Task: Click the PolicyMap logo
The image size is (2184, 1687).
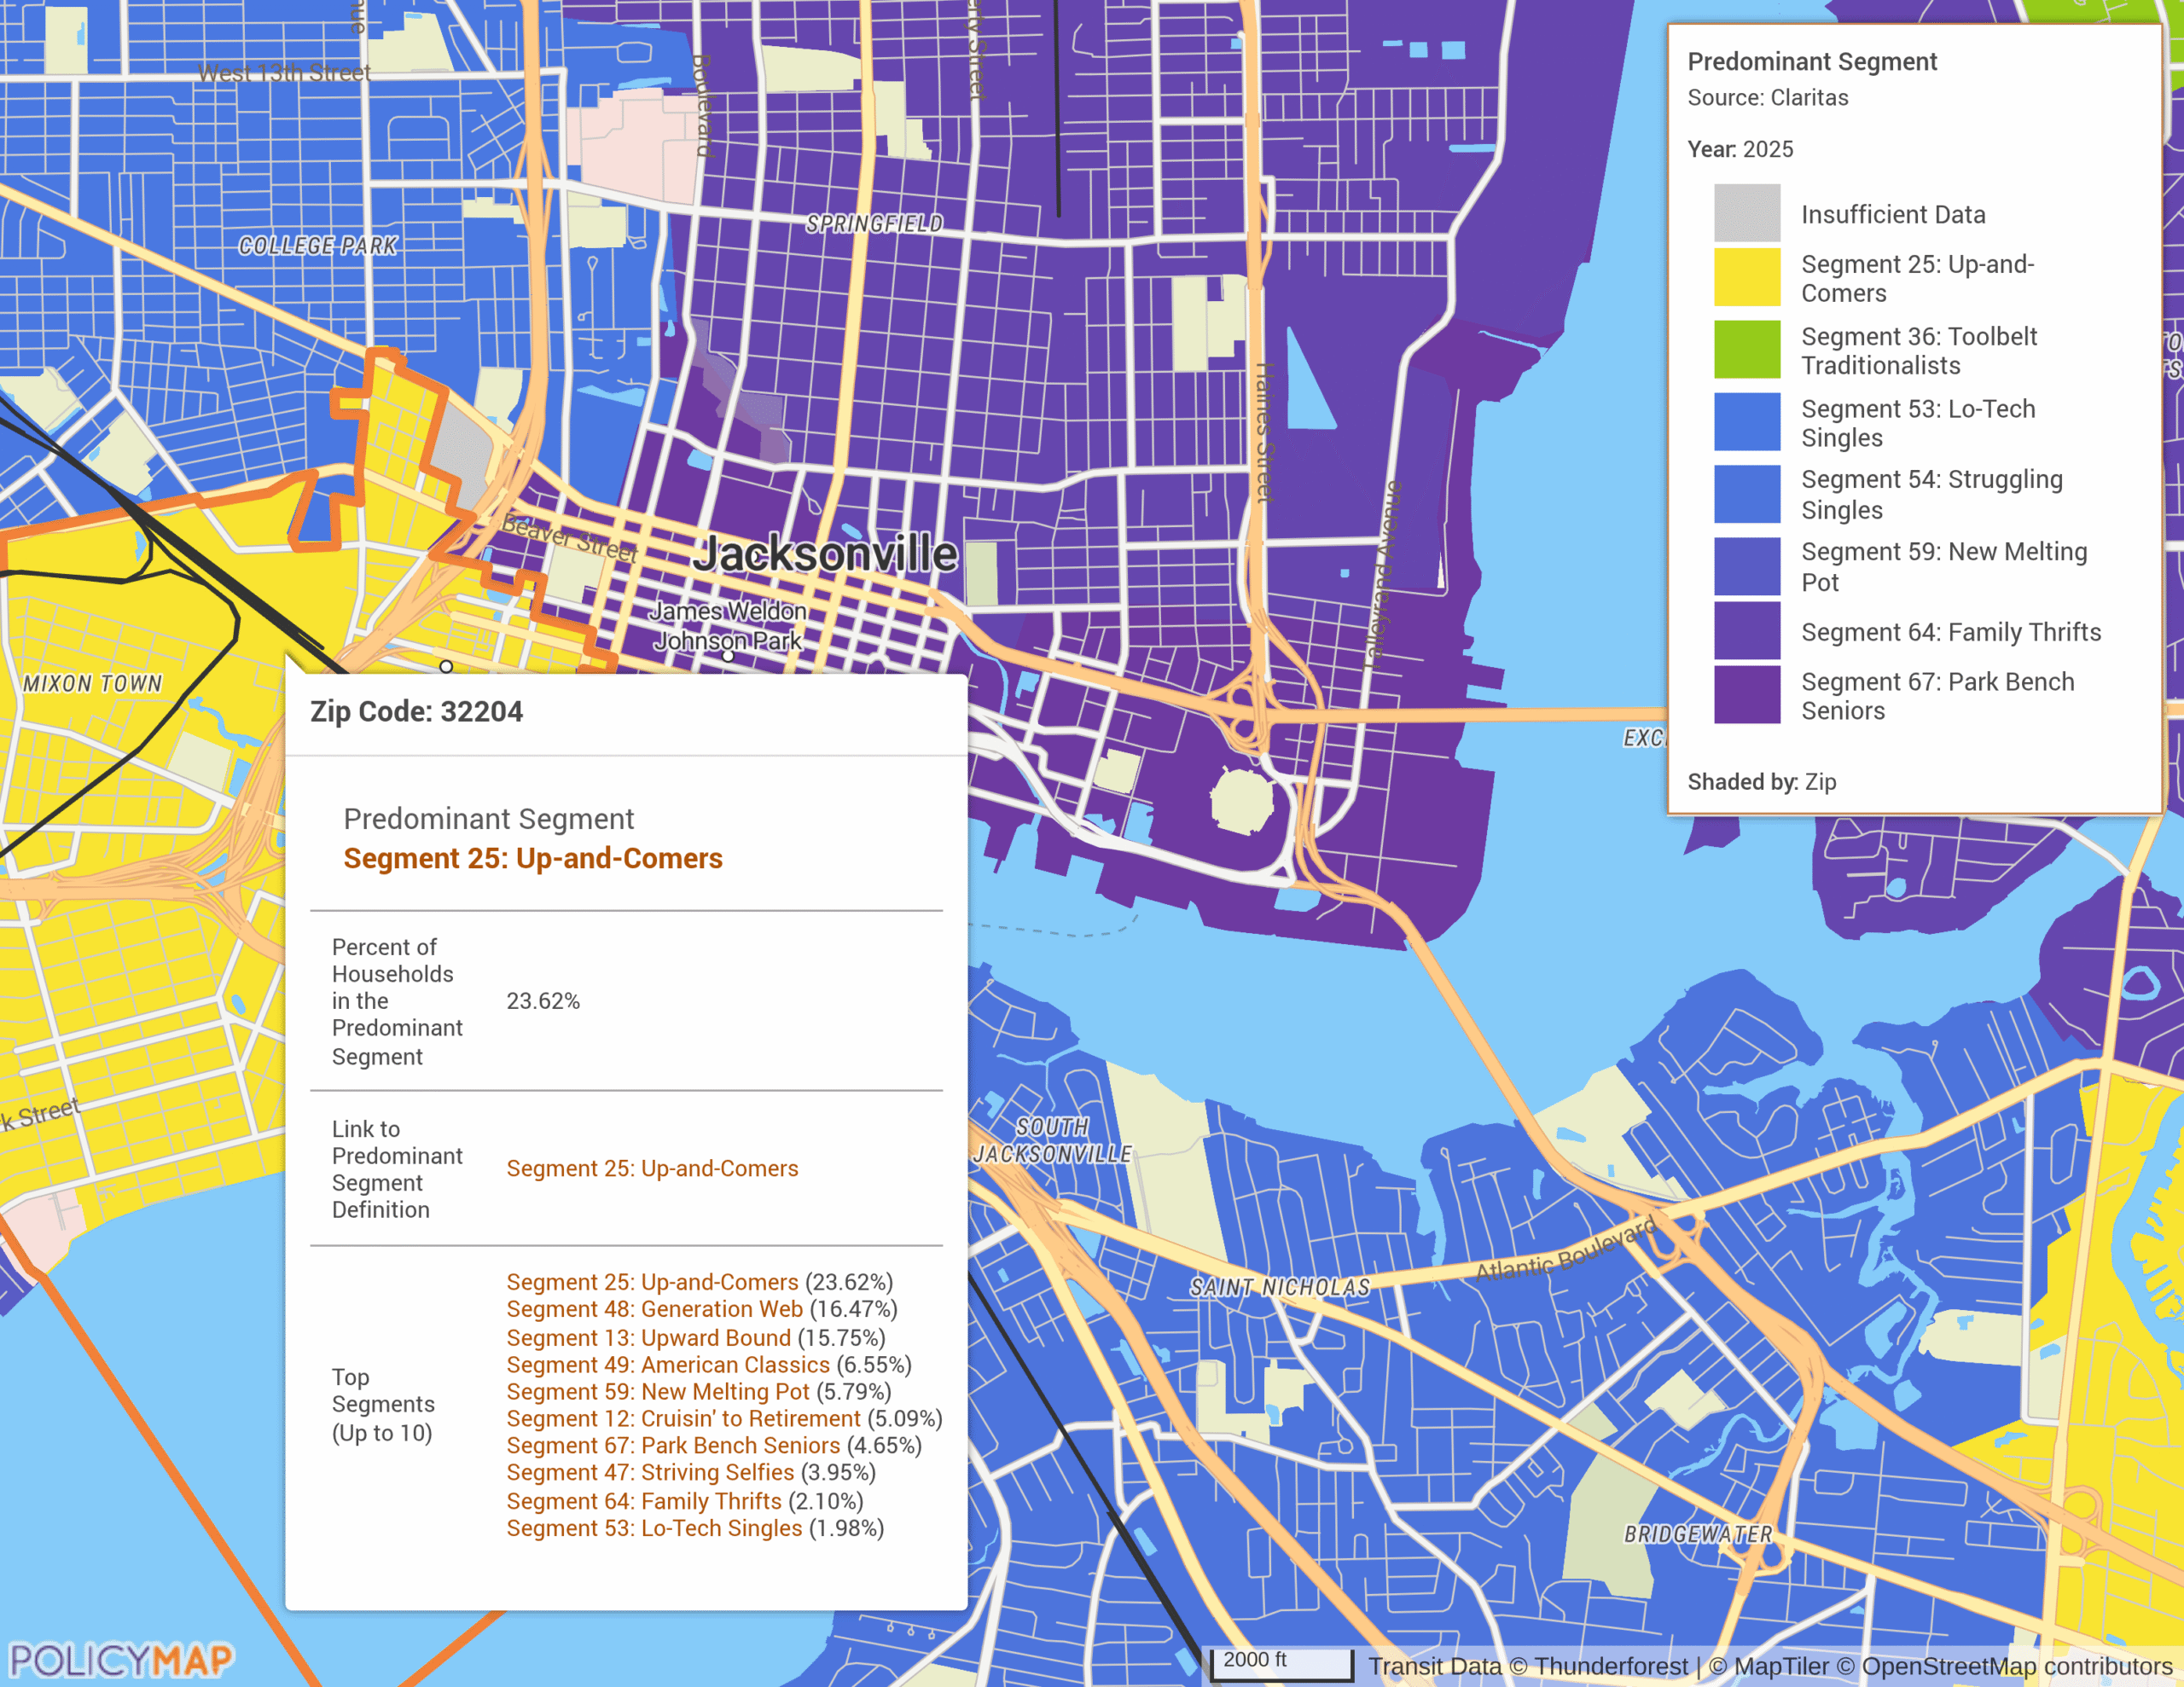Action: click(x=120, y=1660)
